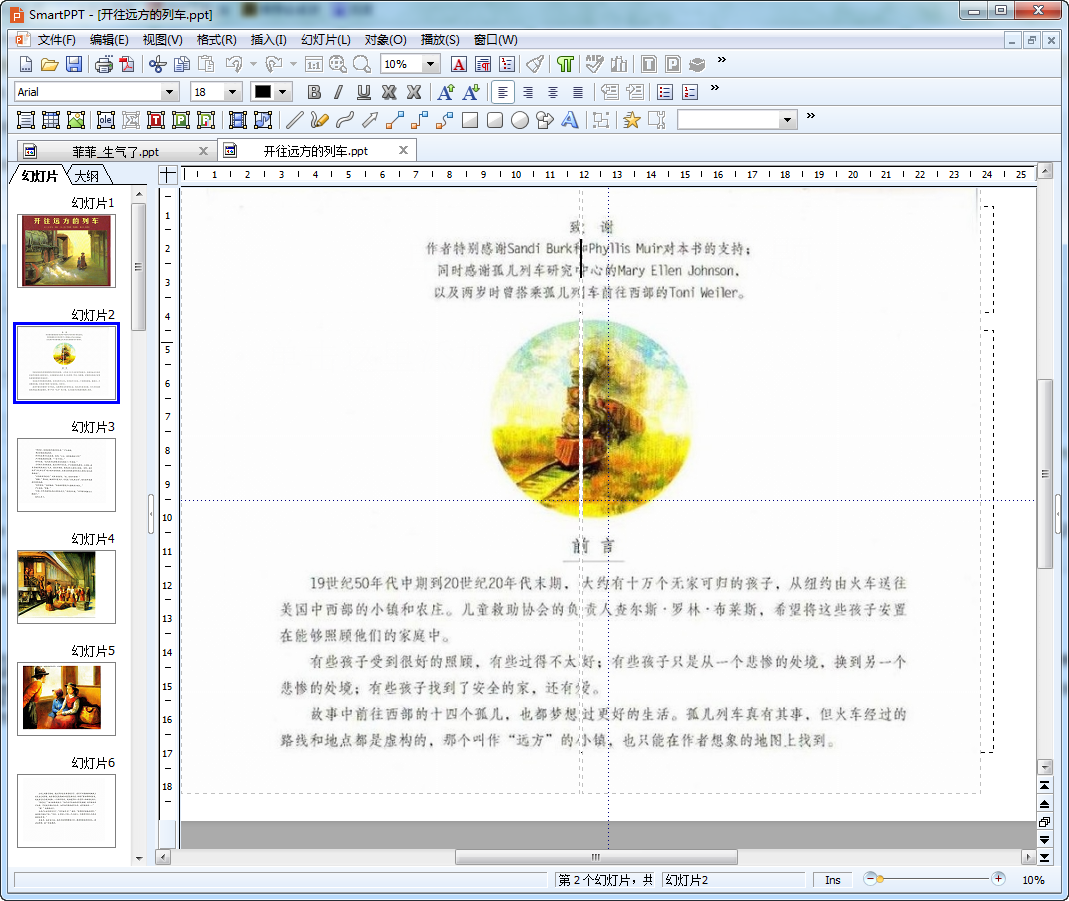Select the straight line drawing tool

[295, 121]
